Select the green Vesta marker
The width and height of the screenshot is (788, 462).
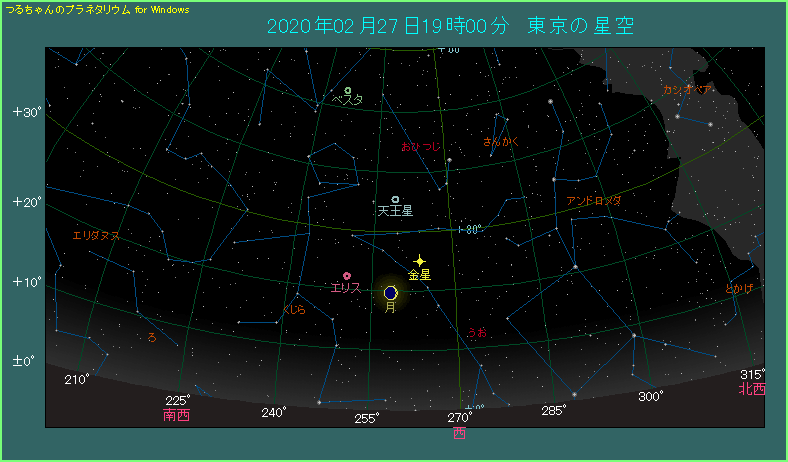tap(347, 90)
